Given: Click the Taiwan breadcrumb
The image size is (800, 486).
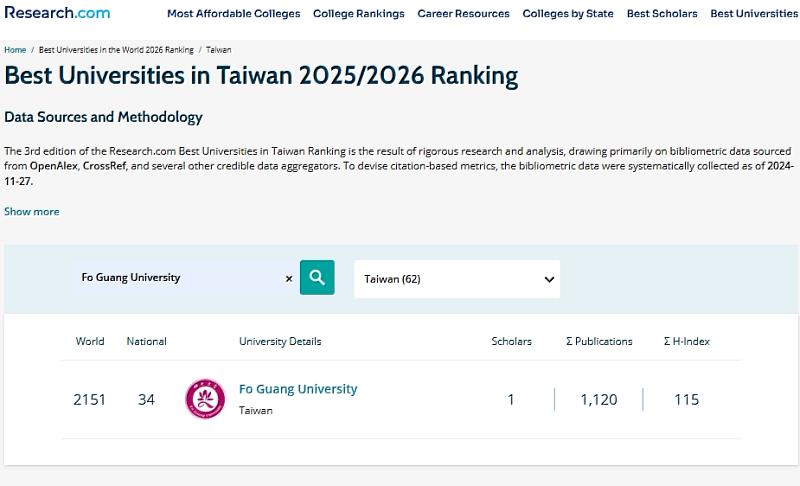Looking at the screenshot, I should click(x=218, y=50).
